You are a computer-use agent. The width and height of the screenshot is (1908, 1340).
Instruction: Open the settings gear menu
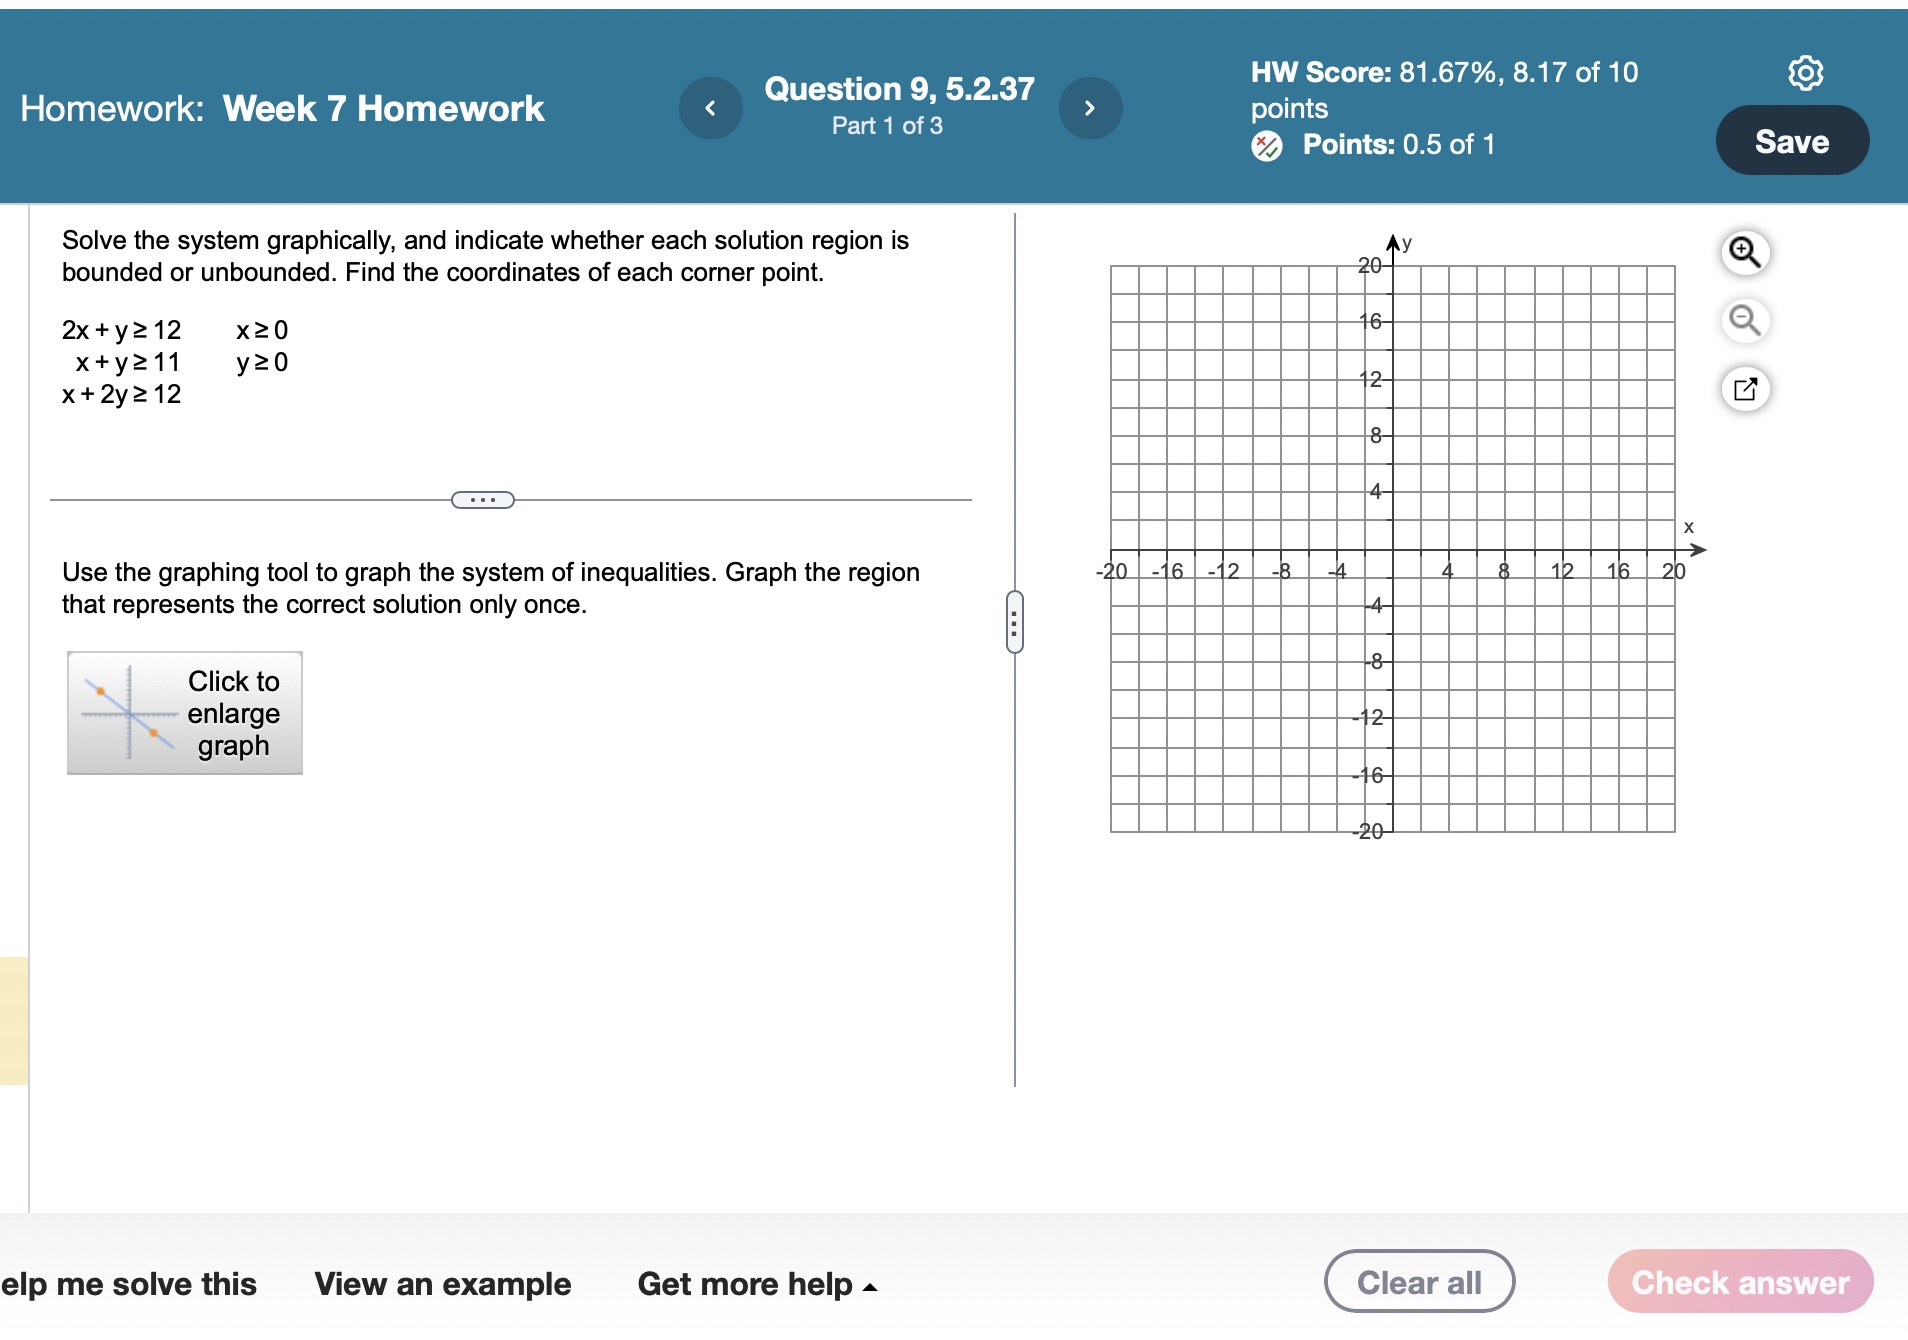[1806, 71]
